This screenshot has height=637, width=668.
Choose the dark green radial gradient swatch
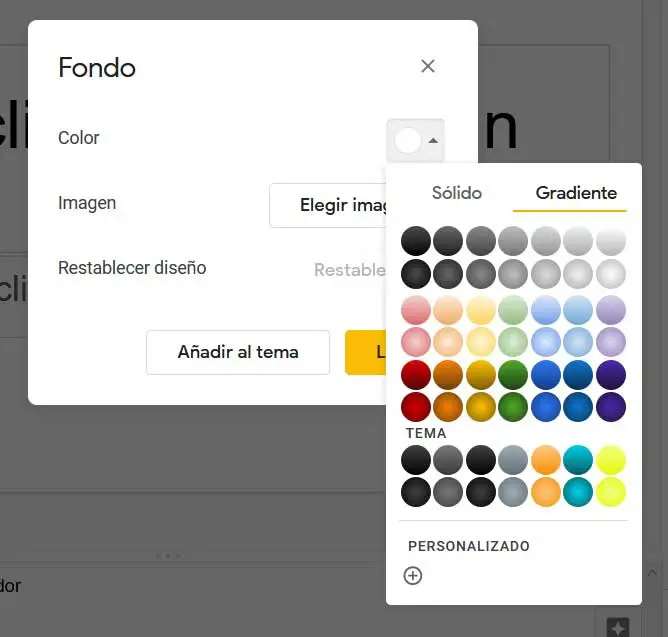513,407
